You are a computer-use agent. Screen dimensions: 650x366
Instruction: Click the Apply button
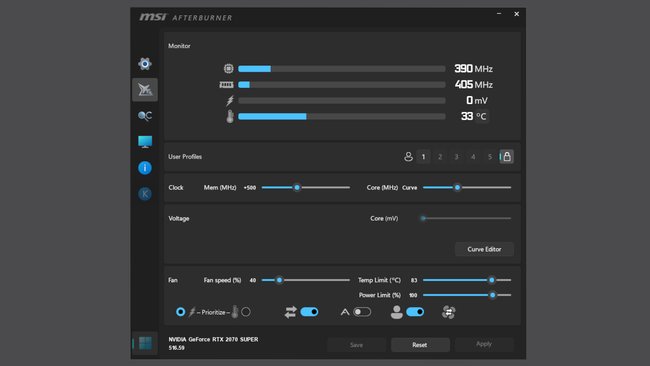point(484,344)
